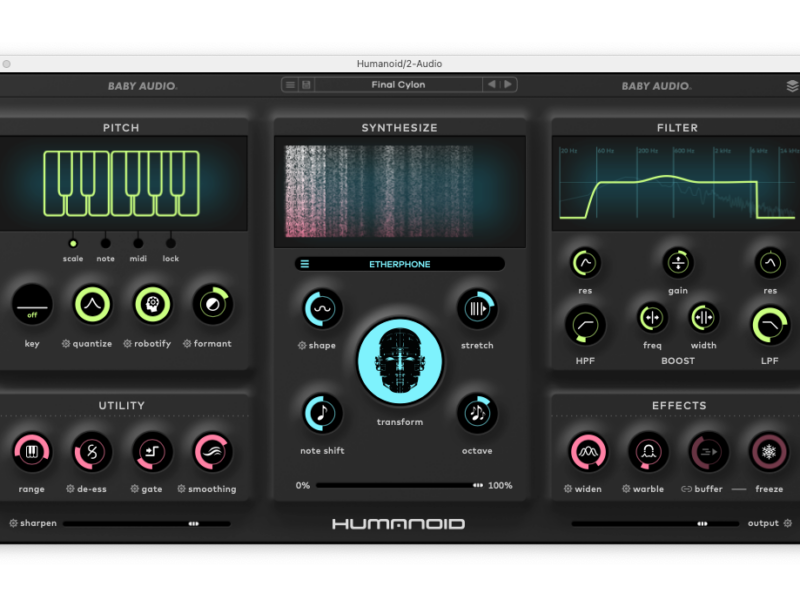Open the key selector showing off
Viewport: 800px width, 600px height.
[32, 305]
